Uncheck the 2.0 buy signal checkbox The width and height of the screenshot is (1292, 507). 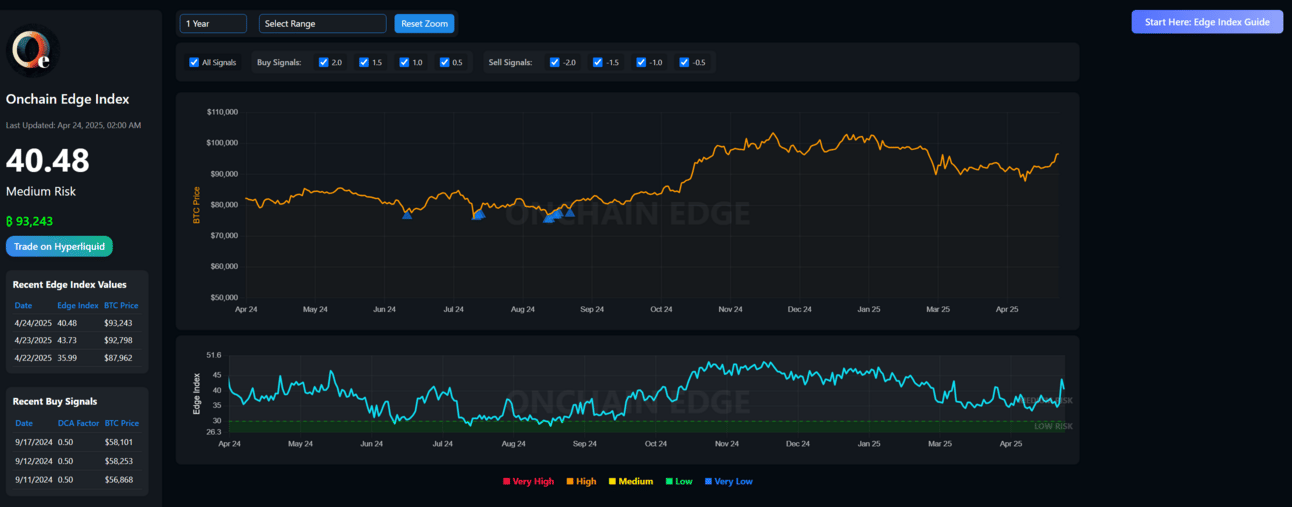tap(324, 63)
